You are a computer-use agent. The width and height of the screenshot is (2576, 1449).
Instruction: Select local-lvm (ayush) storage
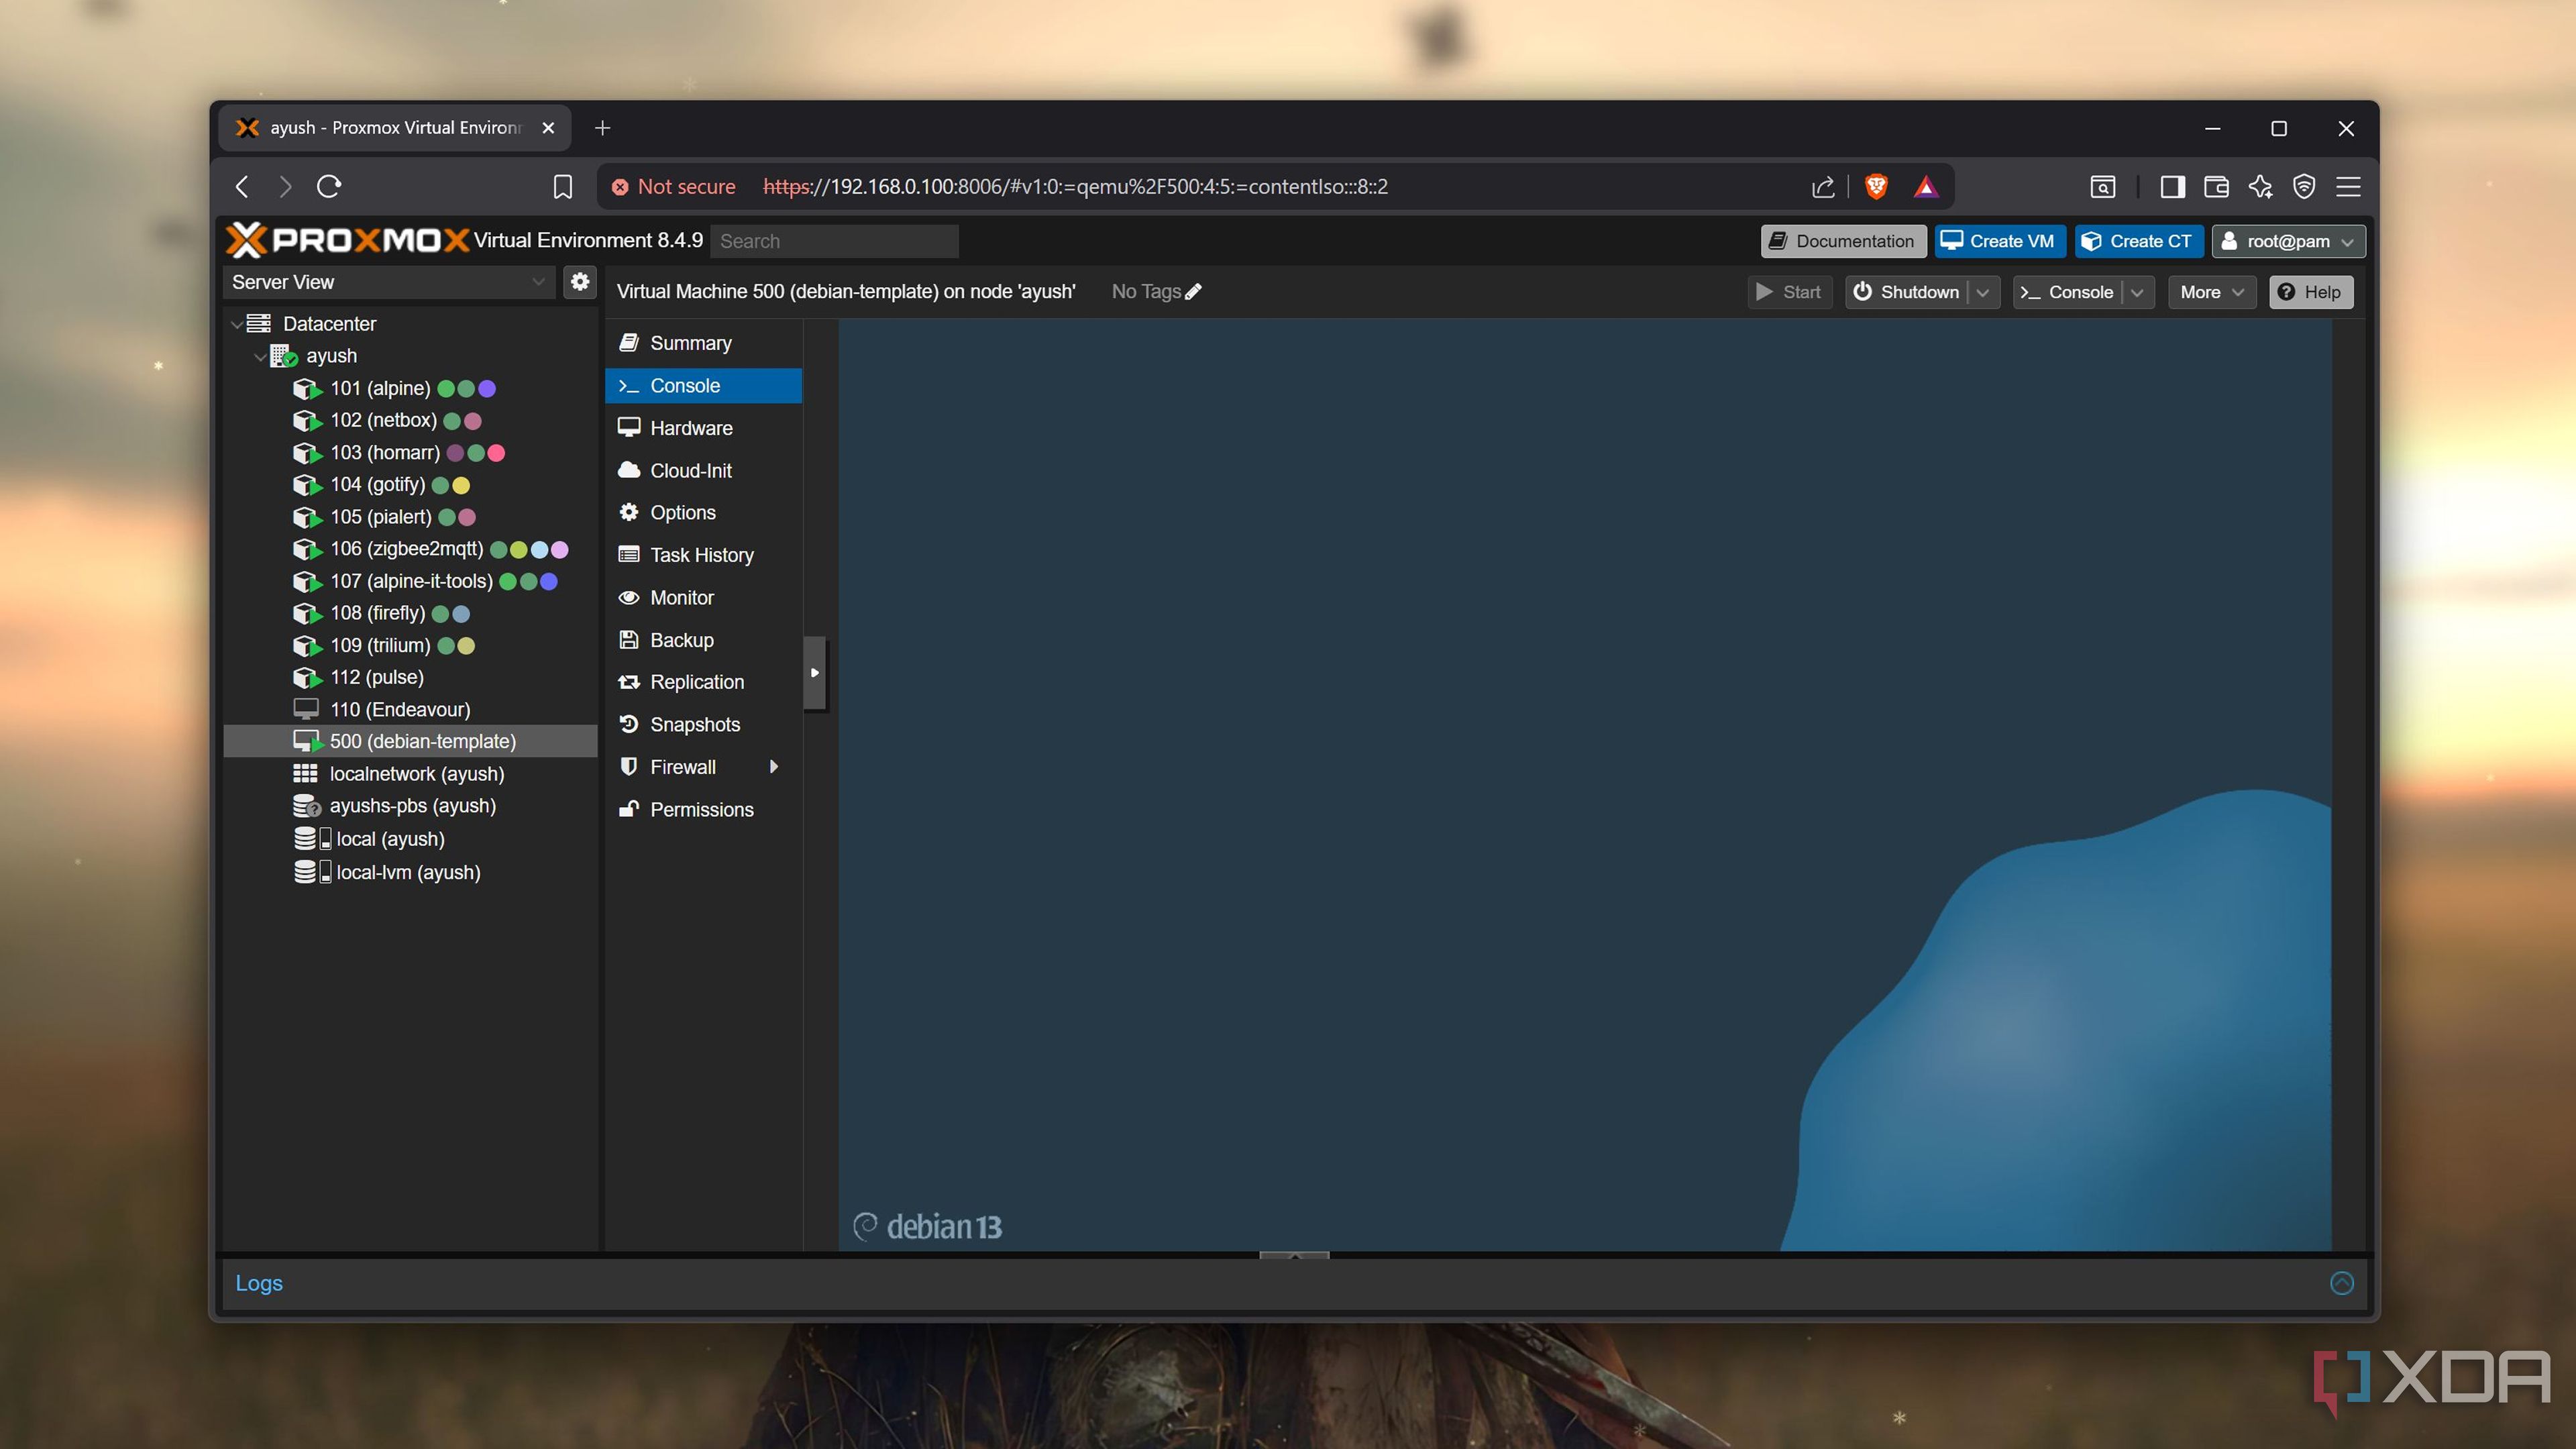click(410, 872)
